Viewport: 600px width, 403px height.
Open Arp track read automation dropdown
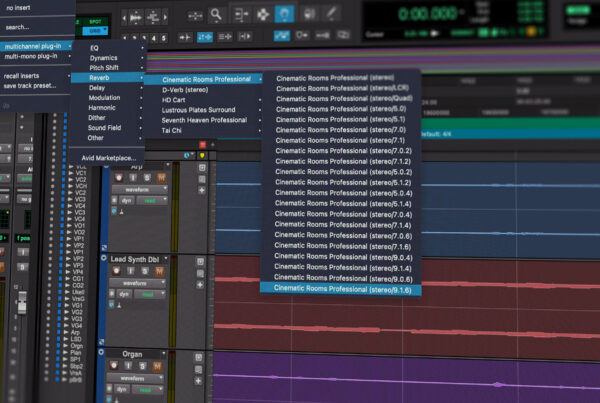(152, 201)
